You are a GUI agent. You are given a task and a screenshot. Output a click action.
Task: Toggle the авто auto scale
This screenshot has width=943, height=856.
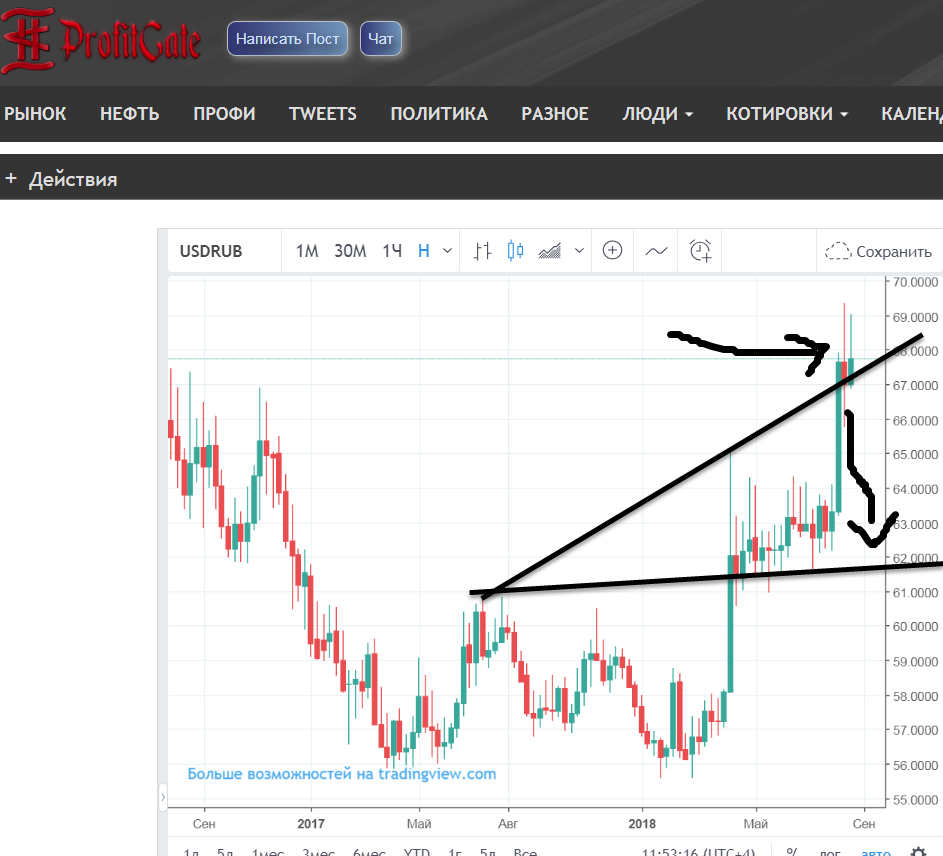[x=876, y=851]
